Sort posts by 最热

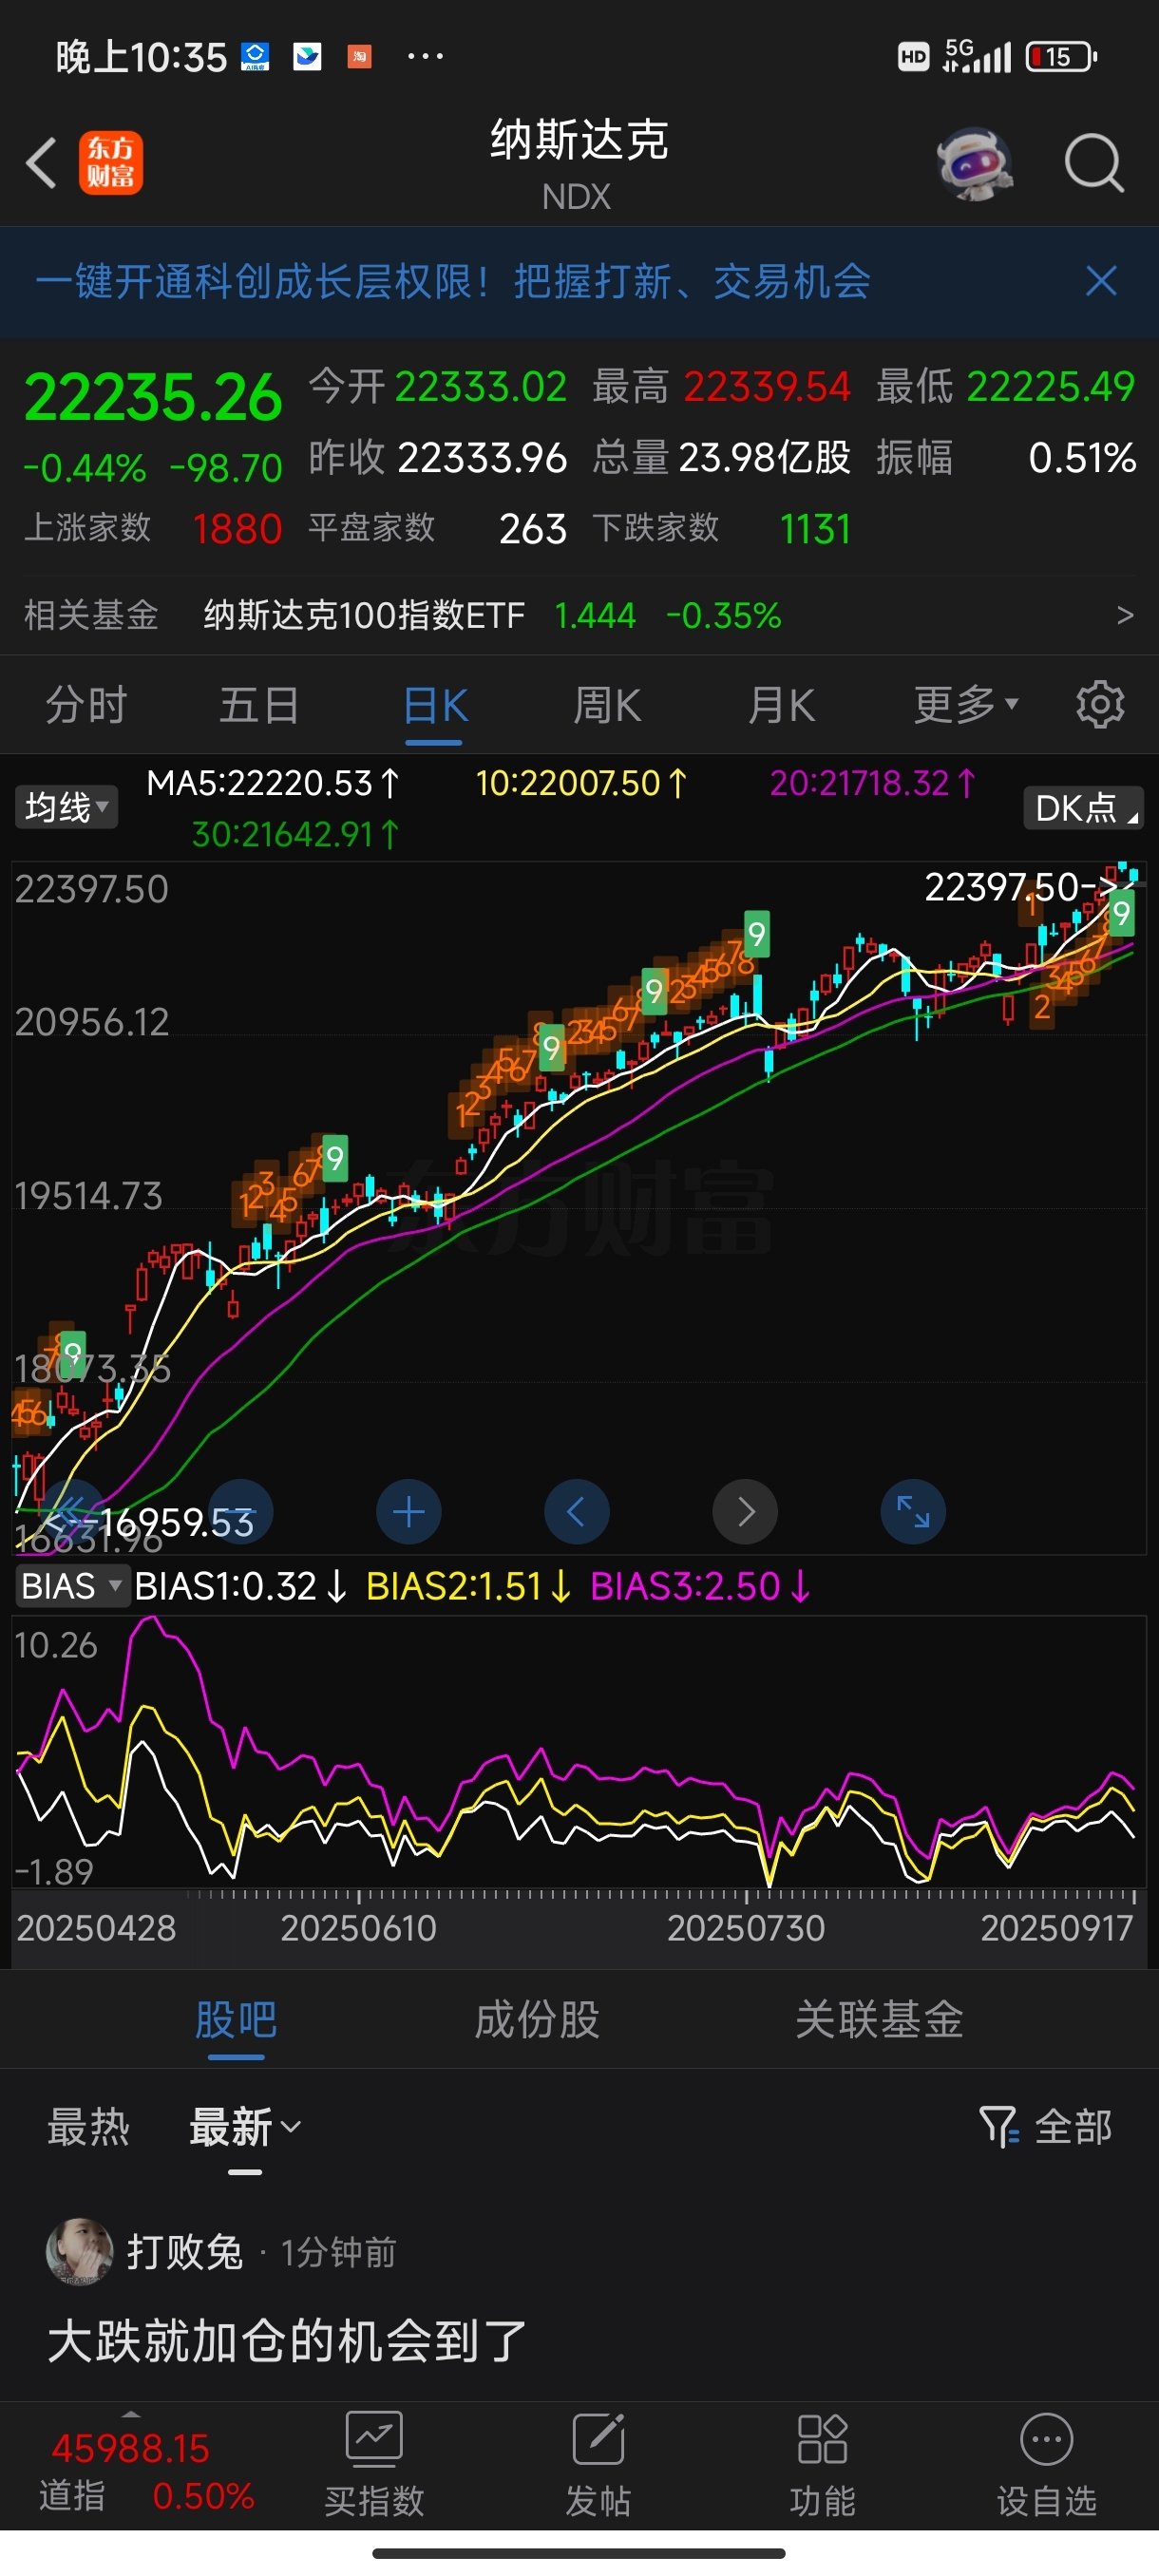coord(88,2126)
